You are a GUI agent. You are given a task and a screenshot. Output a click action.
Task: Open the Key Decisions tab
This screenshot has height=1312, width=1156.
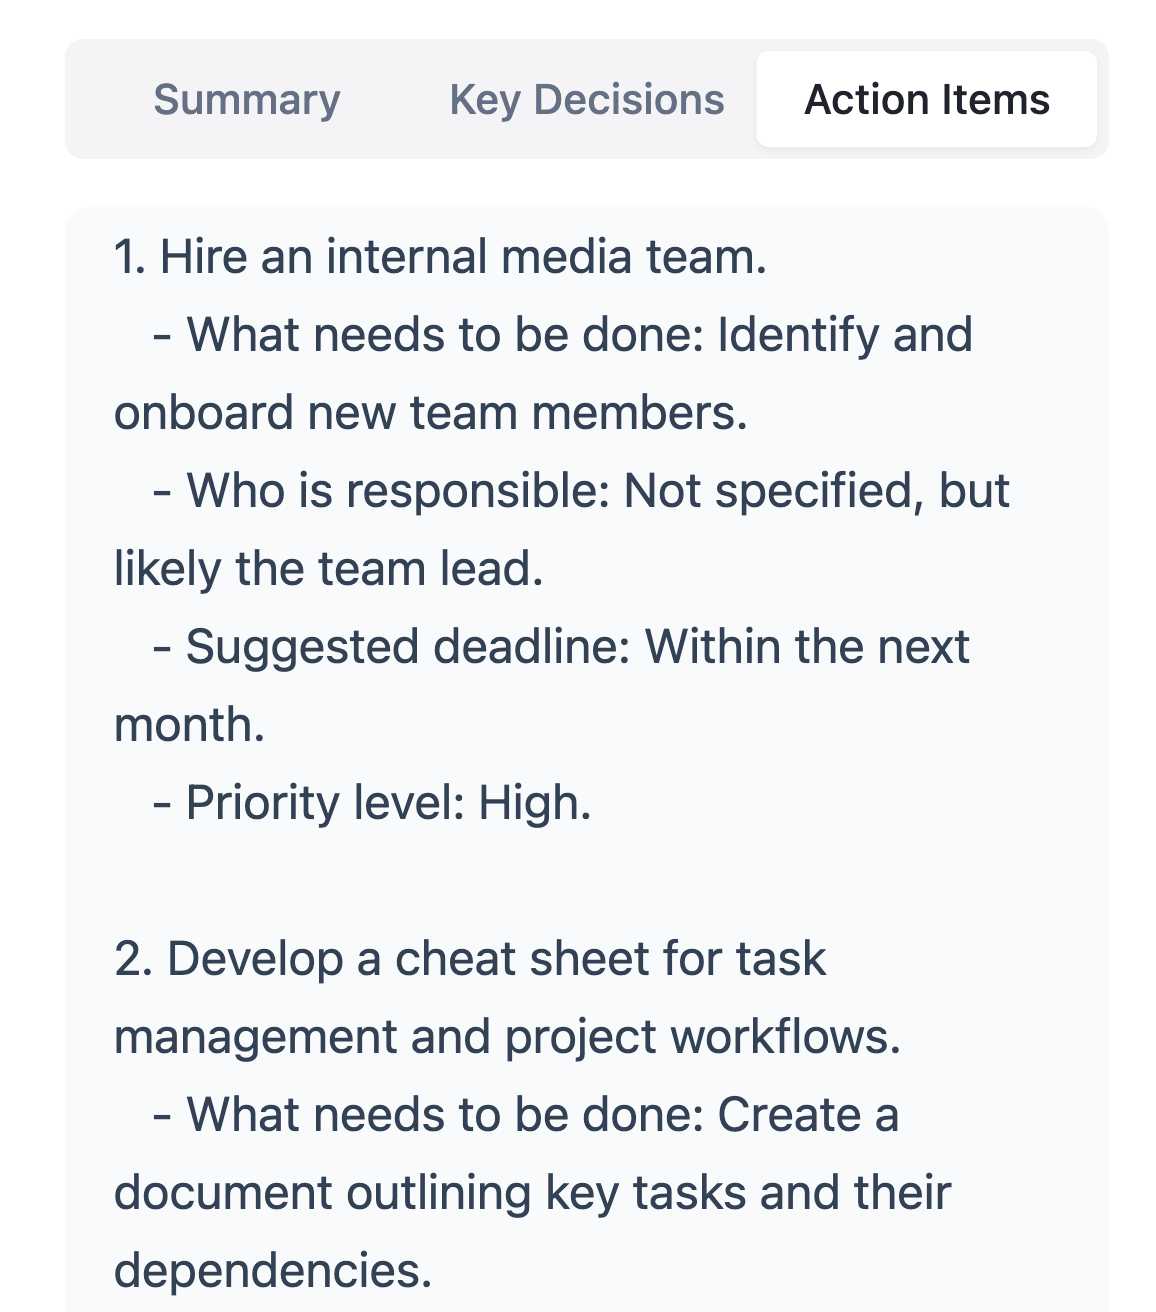pos(586,100)
